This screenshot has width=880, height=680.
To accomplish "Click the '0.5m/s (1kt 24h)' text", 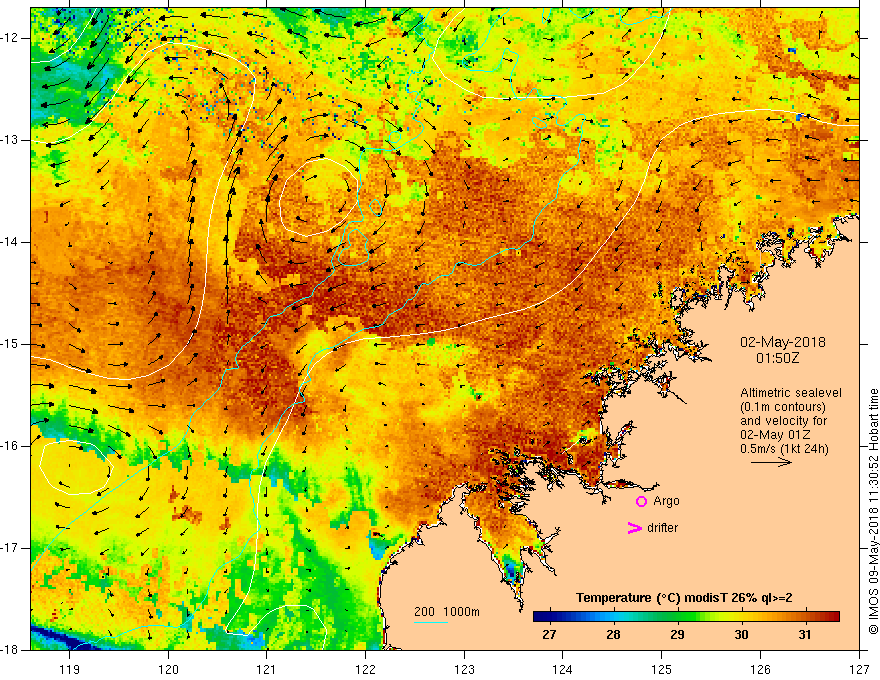I will (784, 449).
